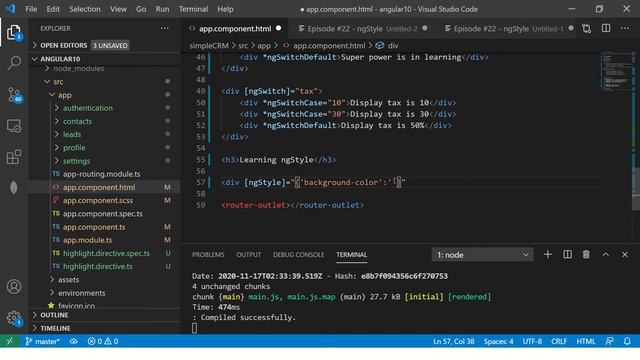
Task: Open the Extensions view icon
Action: coord(14,157)
